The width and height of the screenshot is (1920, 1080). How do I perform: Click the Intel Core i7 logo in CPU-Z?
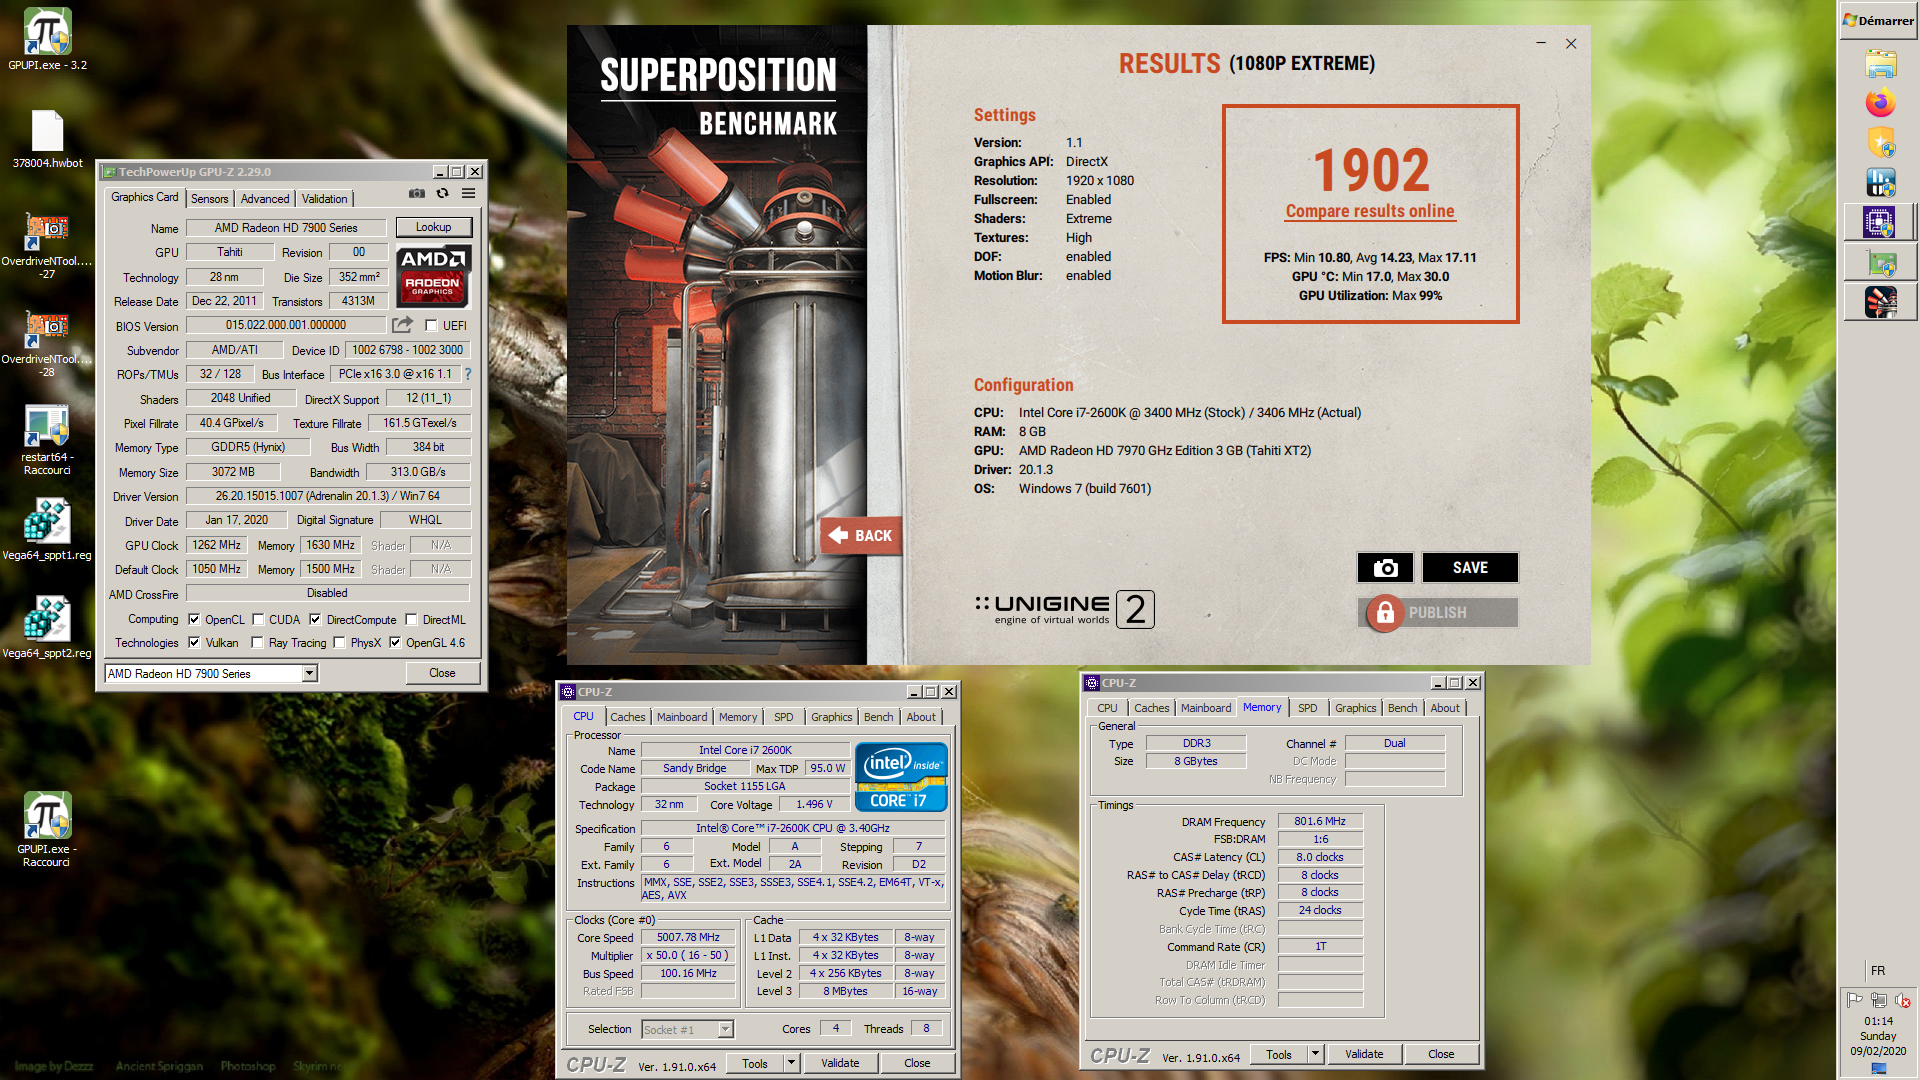pyautogui.click(x=901, y=777)
